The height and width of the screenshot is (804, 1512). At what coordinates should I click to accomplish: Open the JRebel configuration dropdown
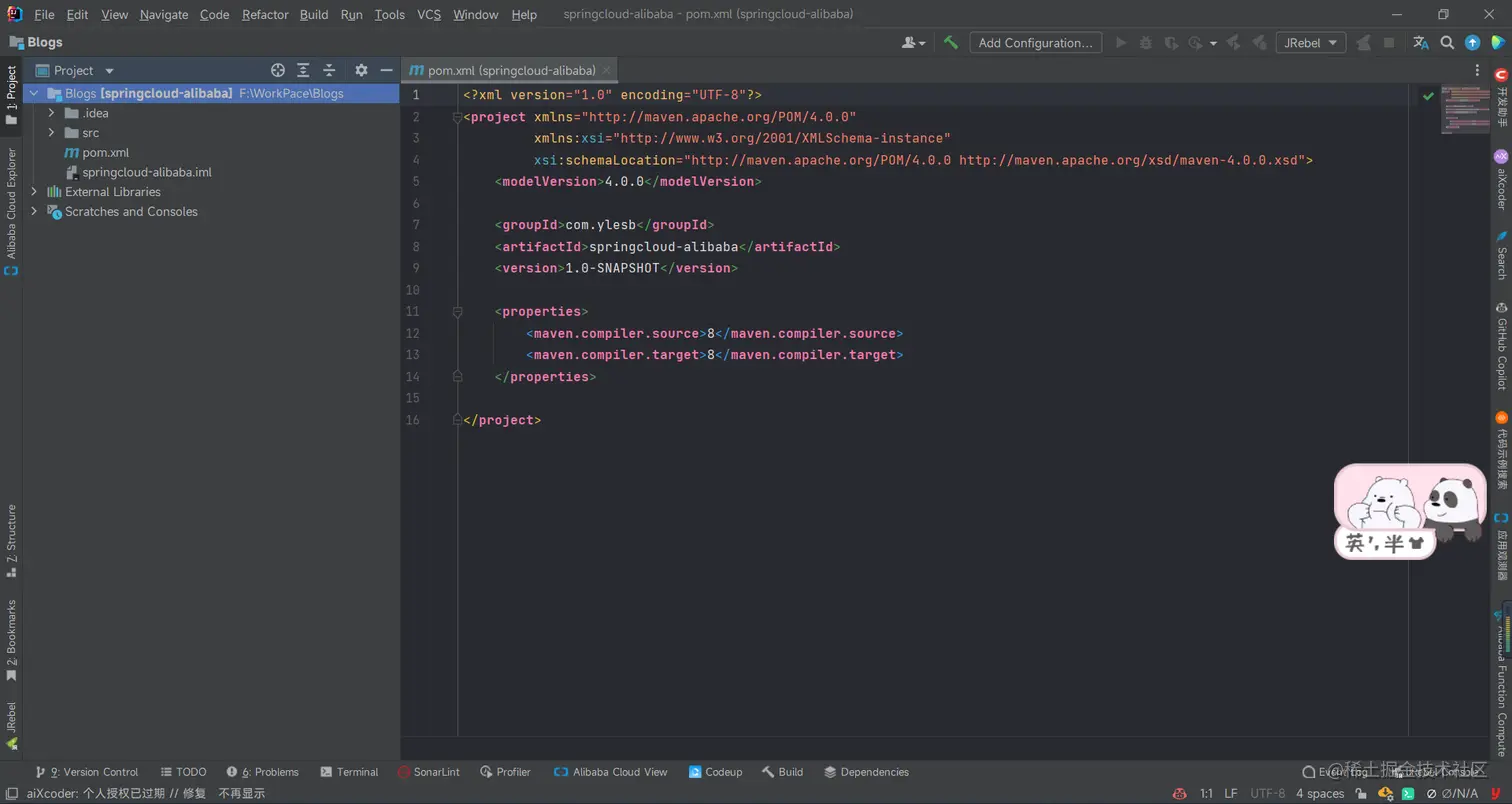(1311, 43)
